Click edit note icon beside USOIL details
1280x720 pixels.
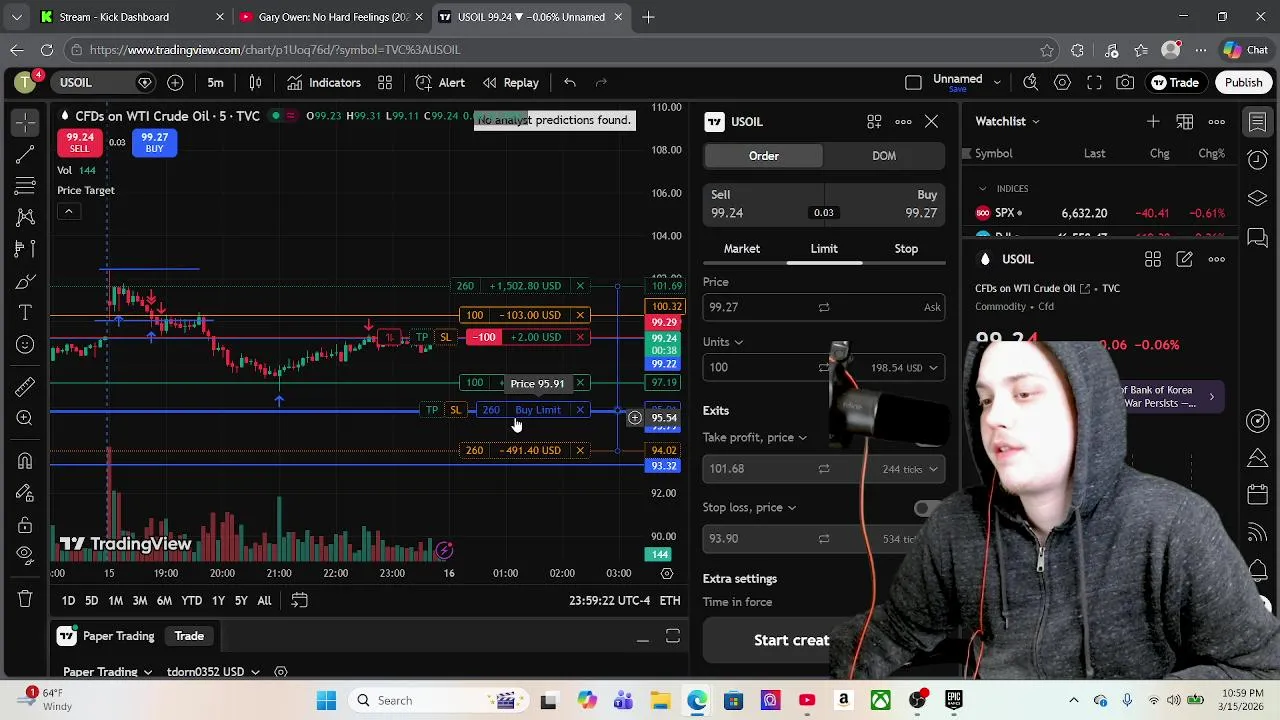[1185, 260]
